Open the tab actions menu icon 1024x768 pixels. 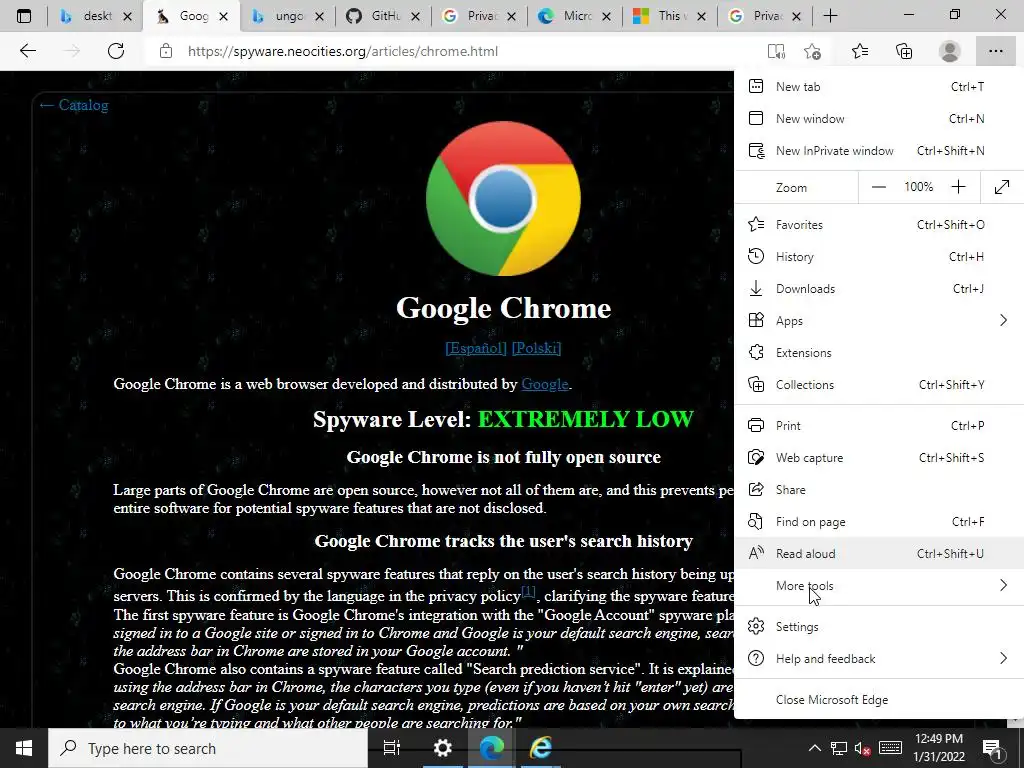(x=24, y=16)
